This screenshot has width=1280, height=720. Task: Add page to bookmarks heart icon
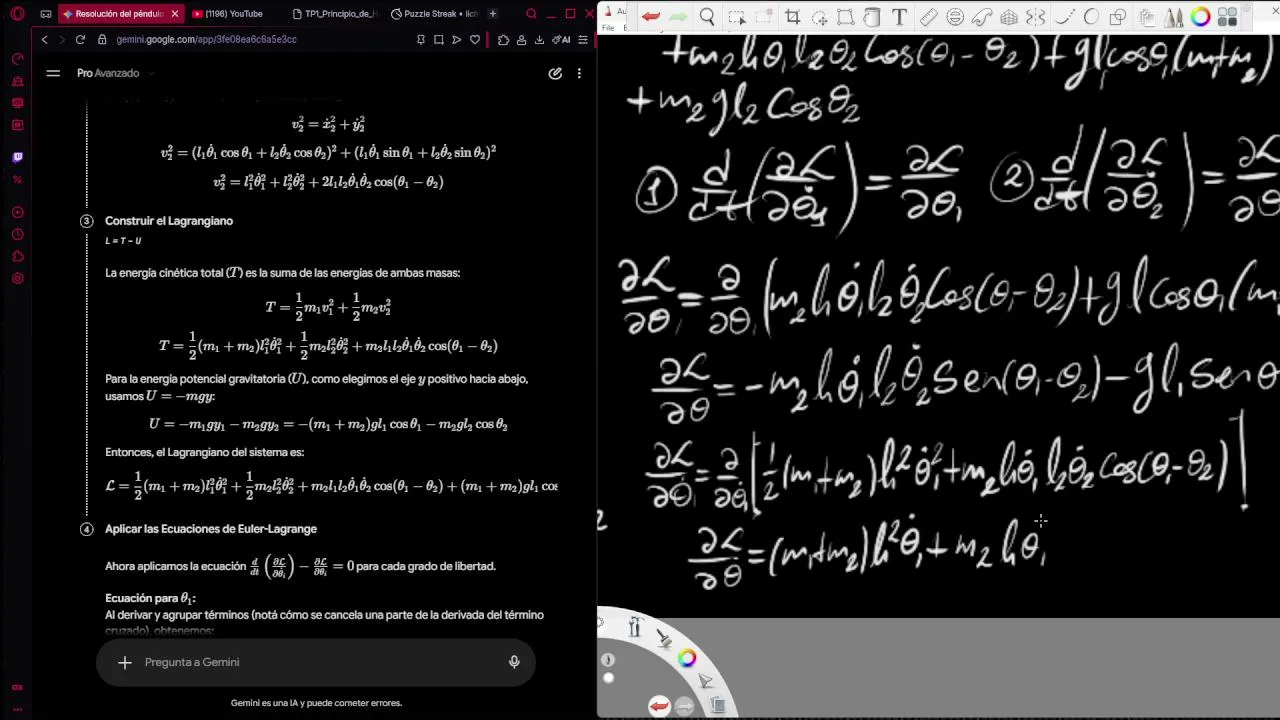click(475, 39)
